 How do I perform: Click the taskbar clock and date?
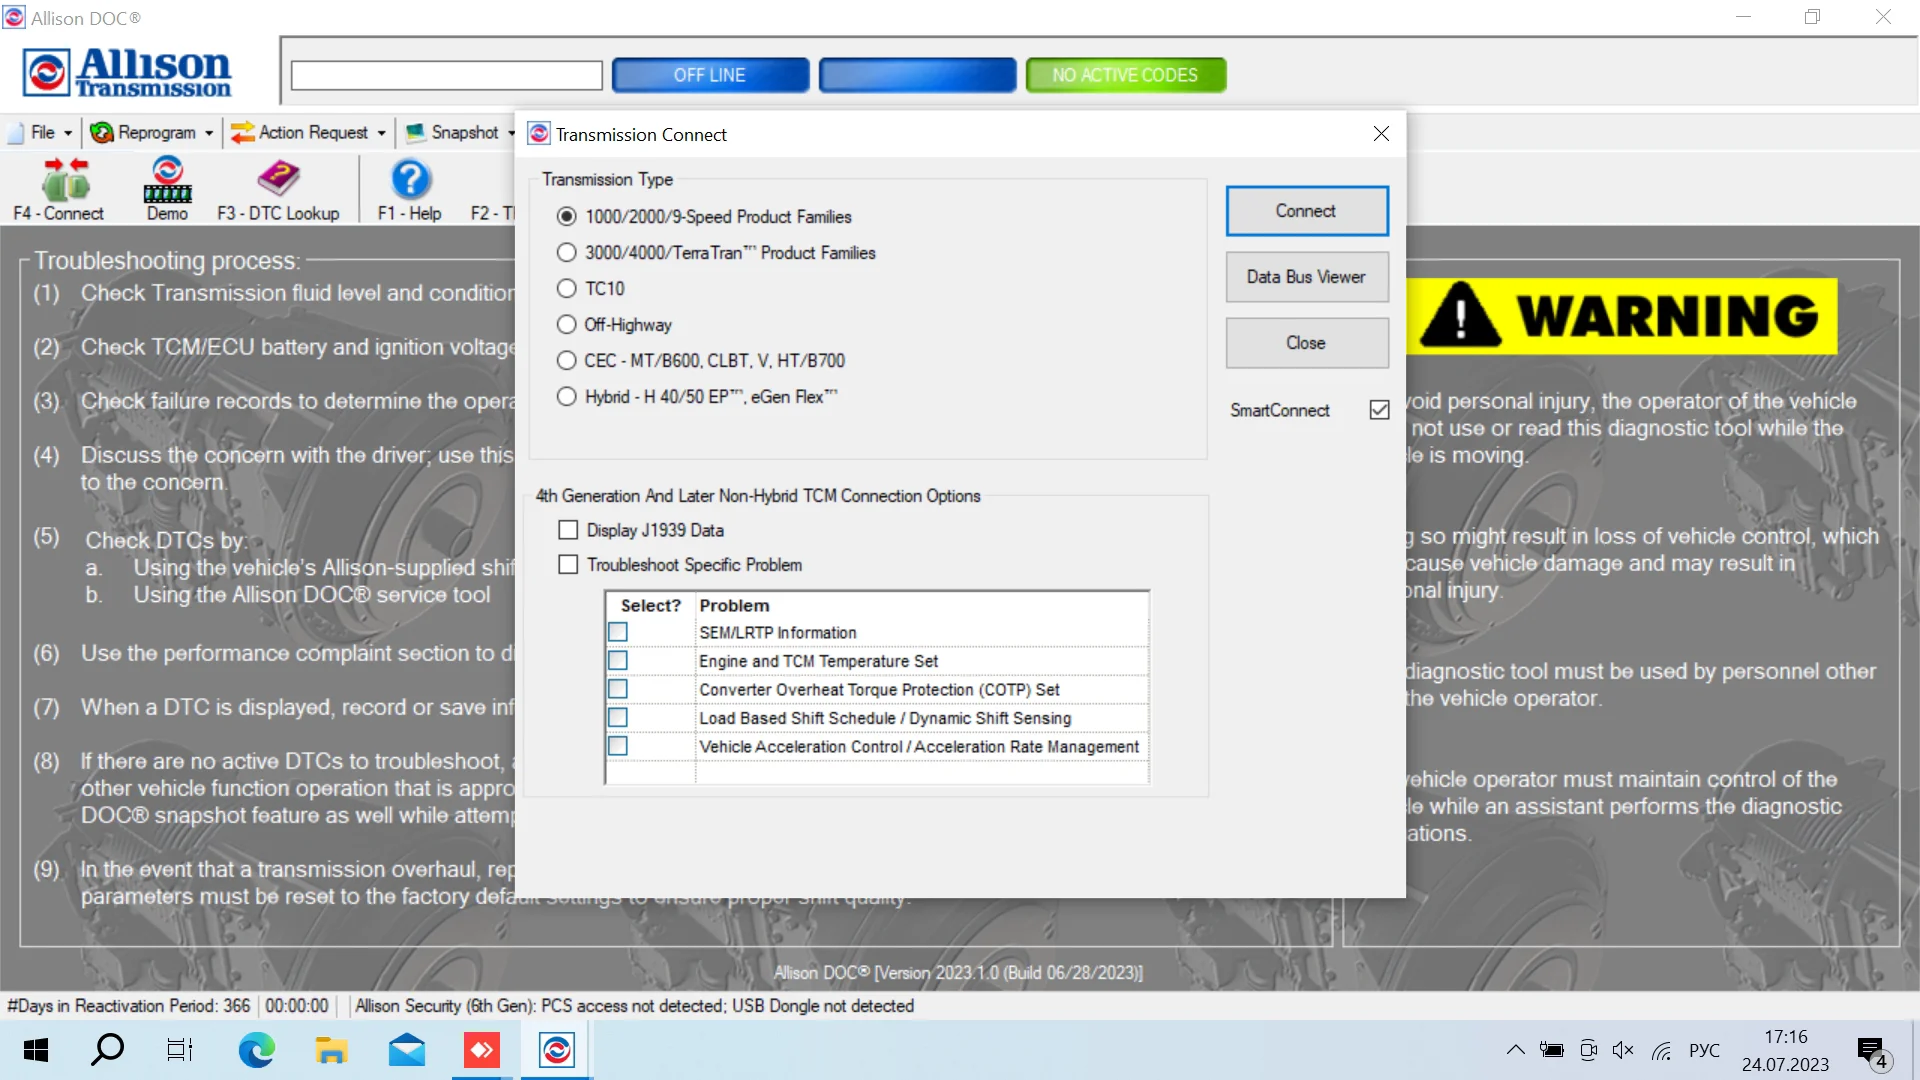(1785, 1050)
